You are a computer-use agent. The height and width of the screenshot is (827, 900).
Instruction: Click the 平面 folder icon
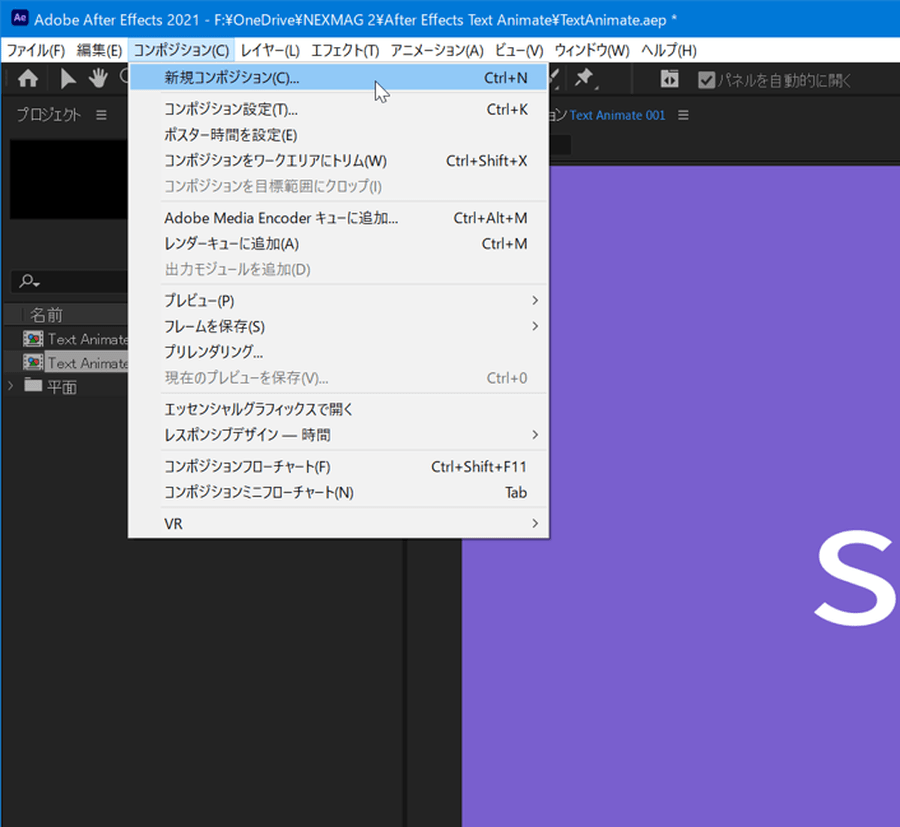click(x=33, y=385)
